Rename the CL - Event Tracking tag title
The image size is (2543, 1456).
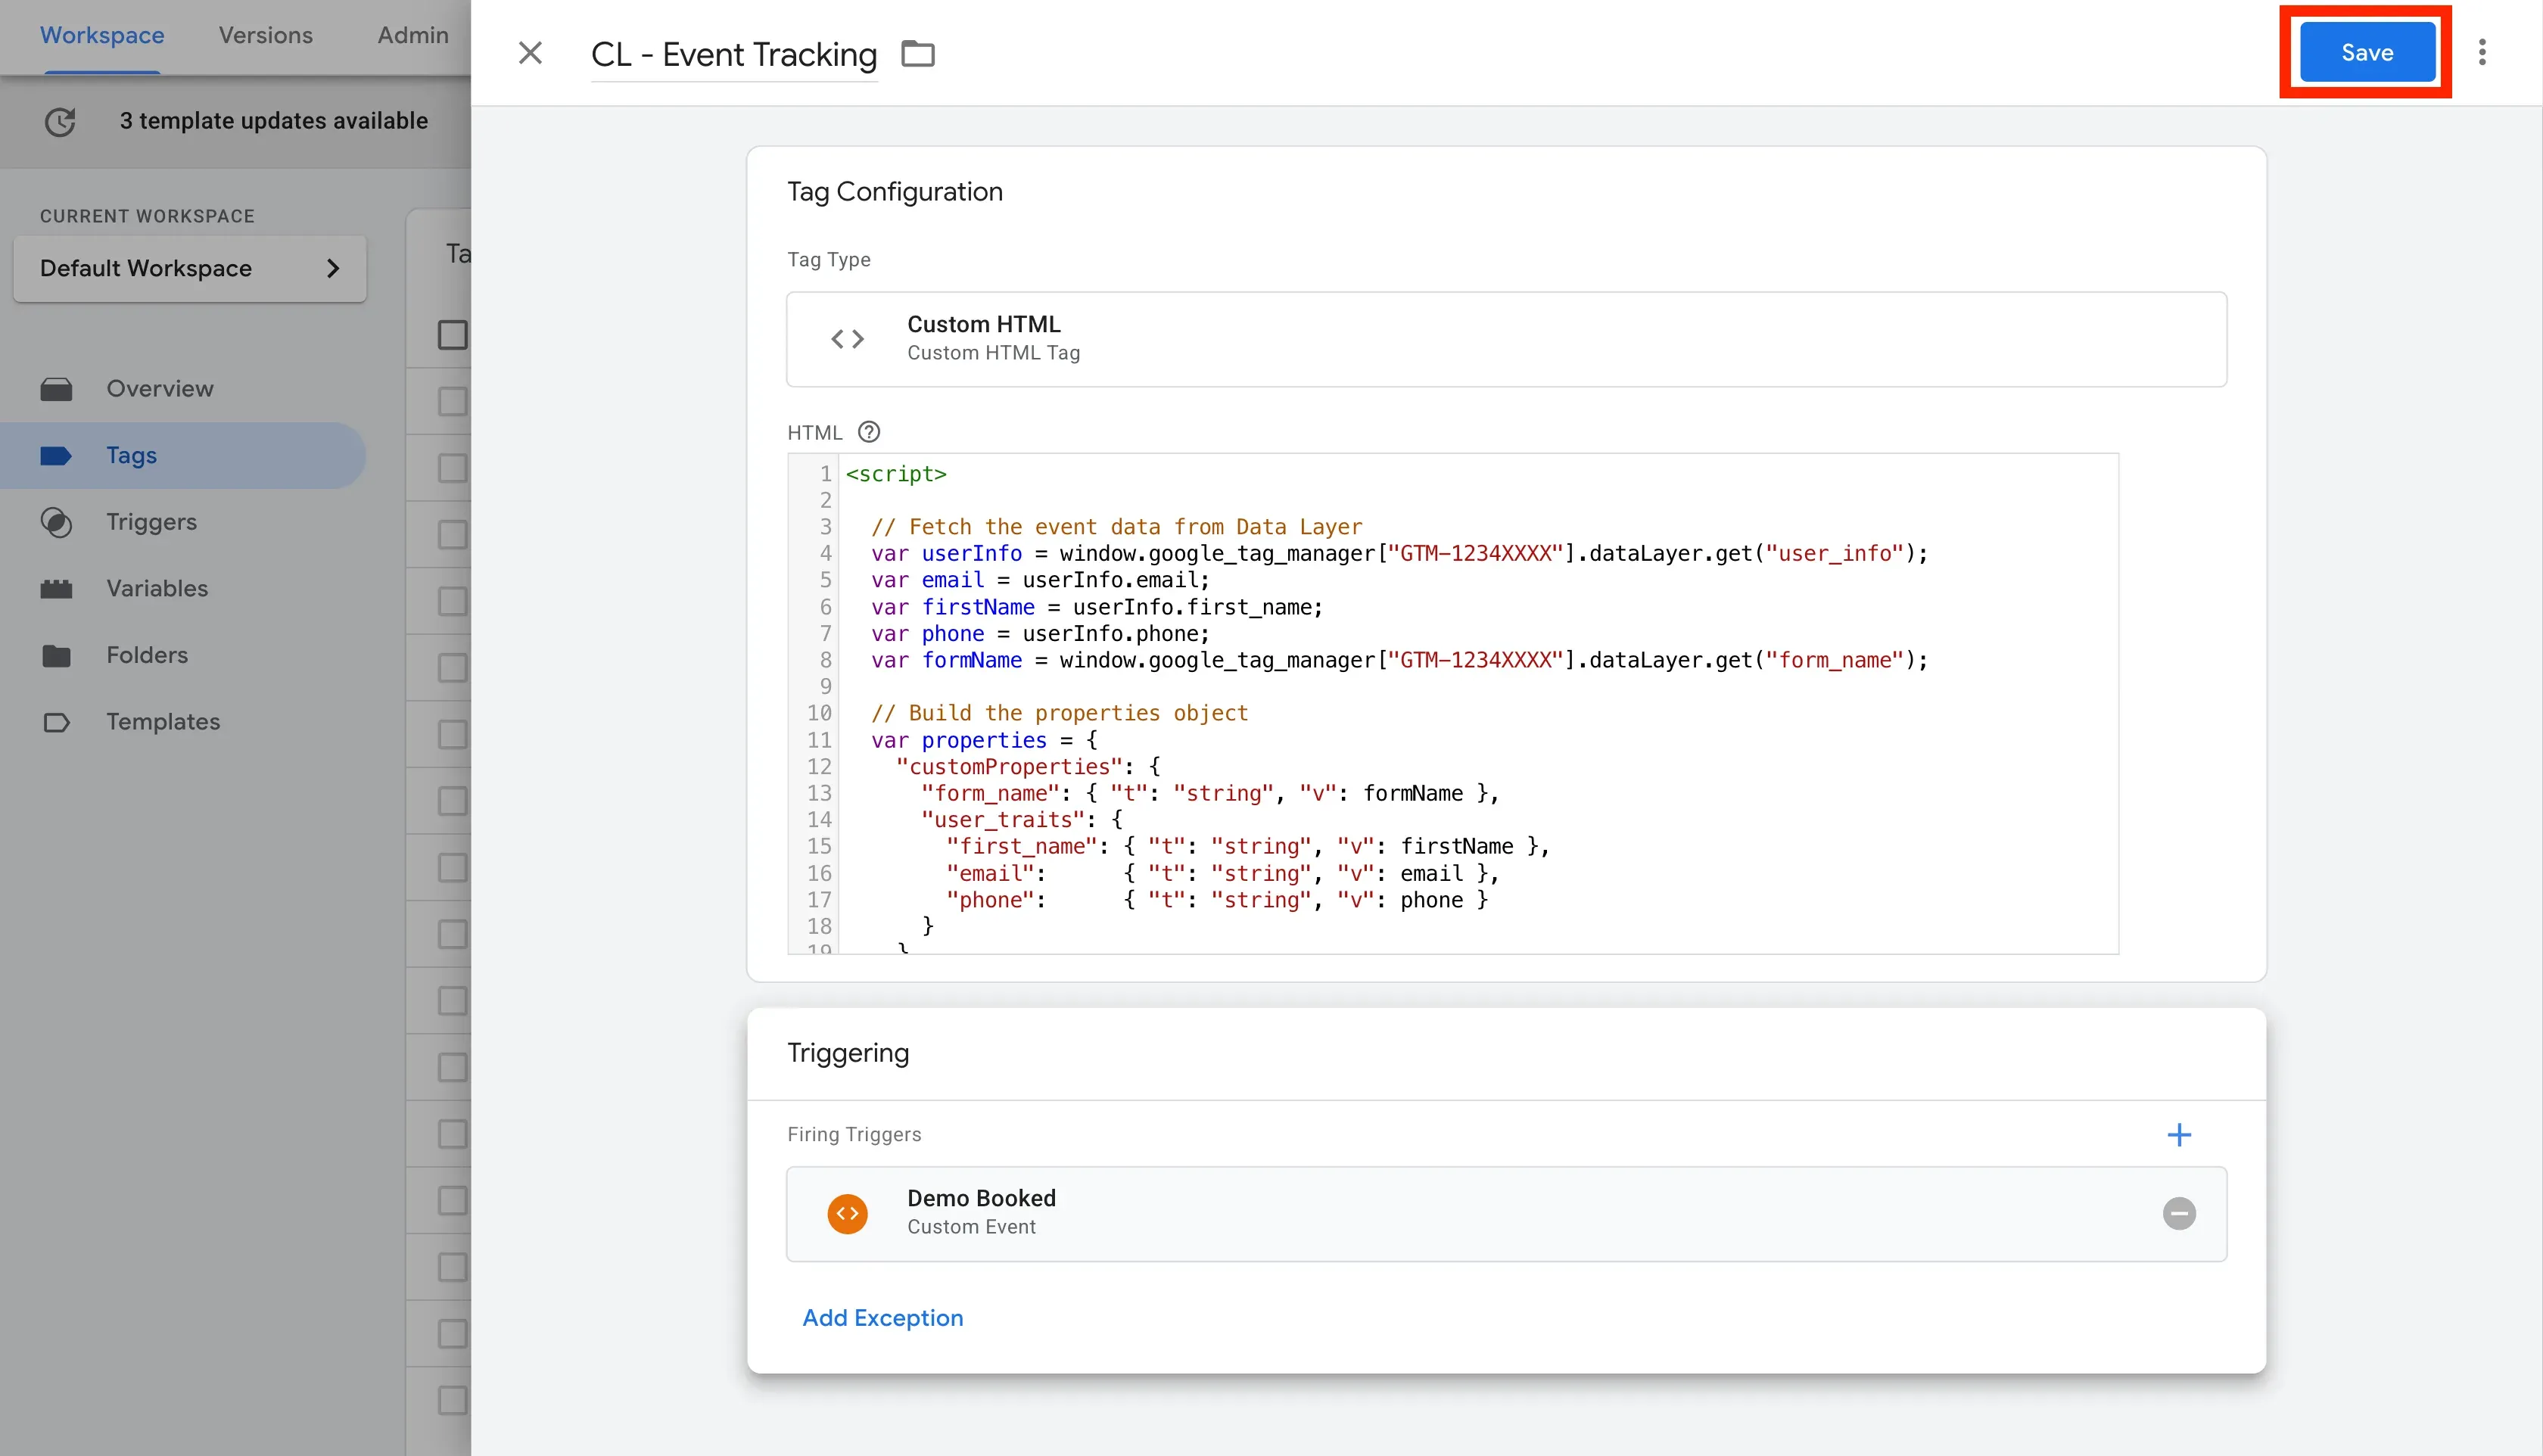(x=734, y=54)
